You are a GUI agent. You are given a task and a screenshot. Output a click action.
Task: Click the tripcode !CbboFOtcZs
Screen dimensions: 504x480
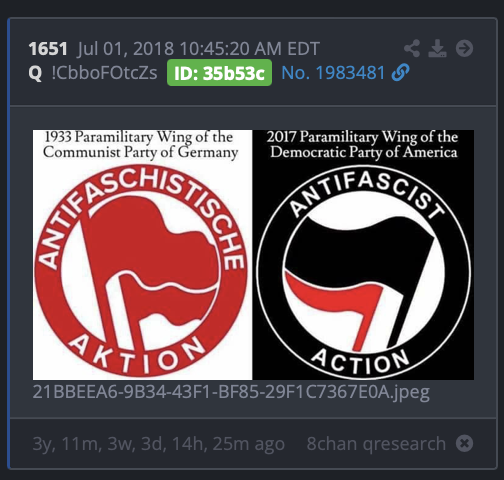[104, 73]
